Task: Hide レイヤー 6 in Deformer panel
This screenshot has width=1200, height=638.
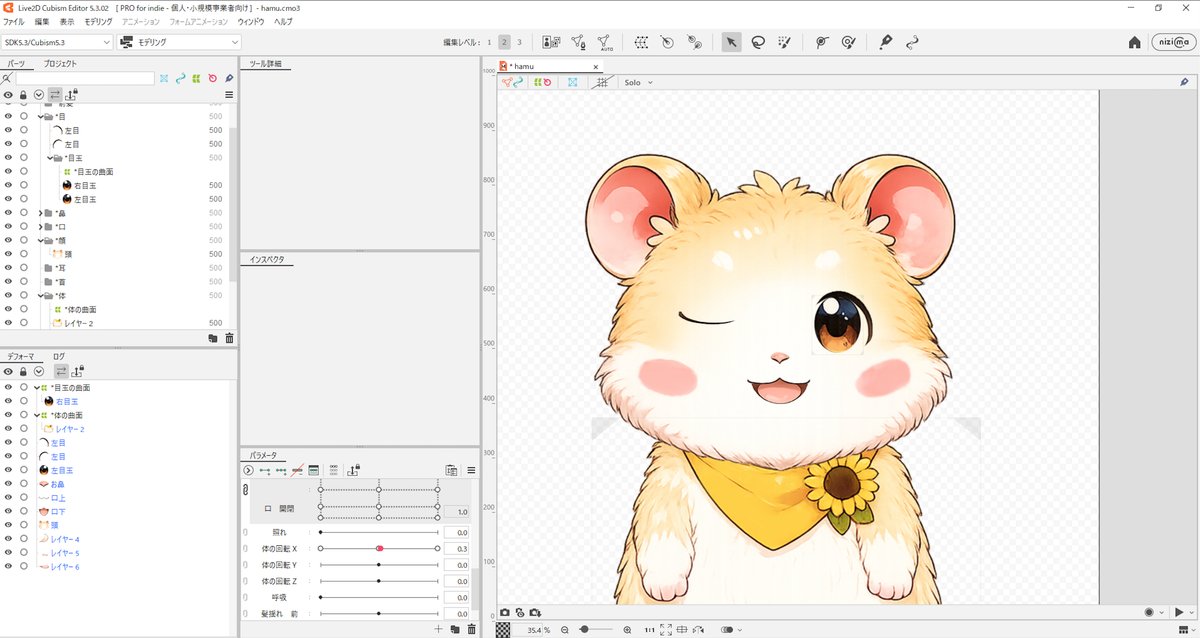Action: click(8, 567)
